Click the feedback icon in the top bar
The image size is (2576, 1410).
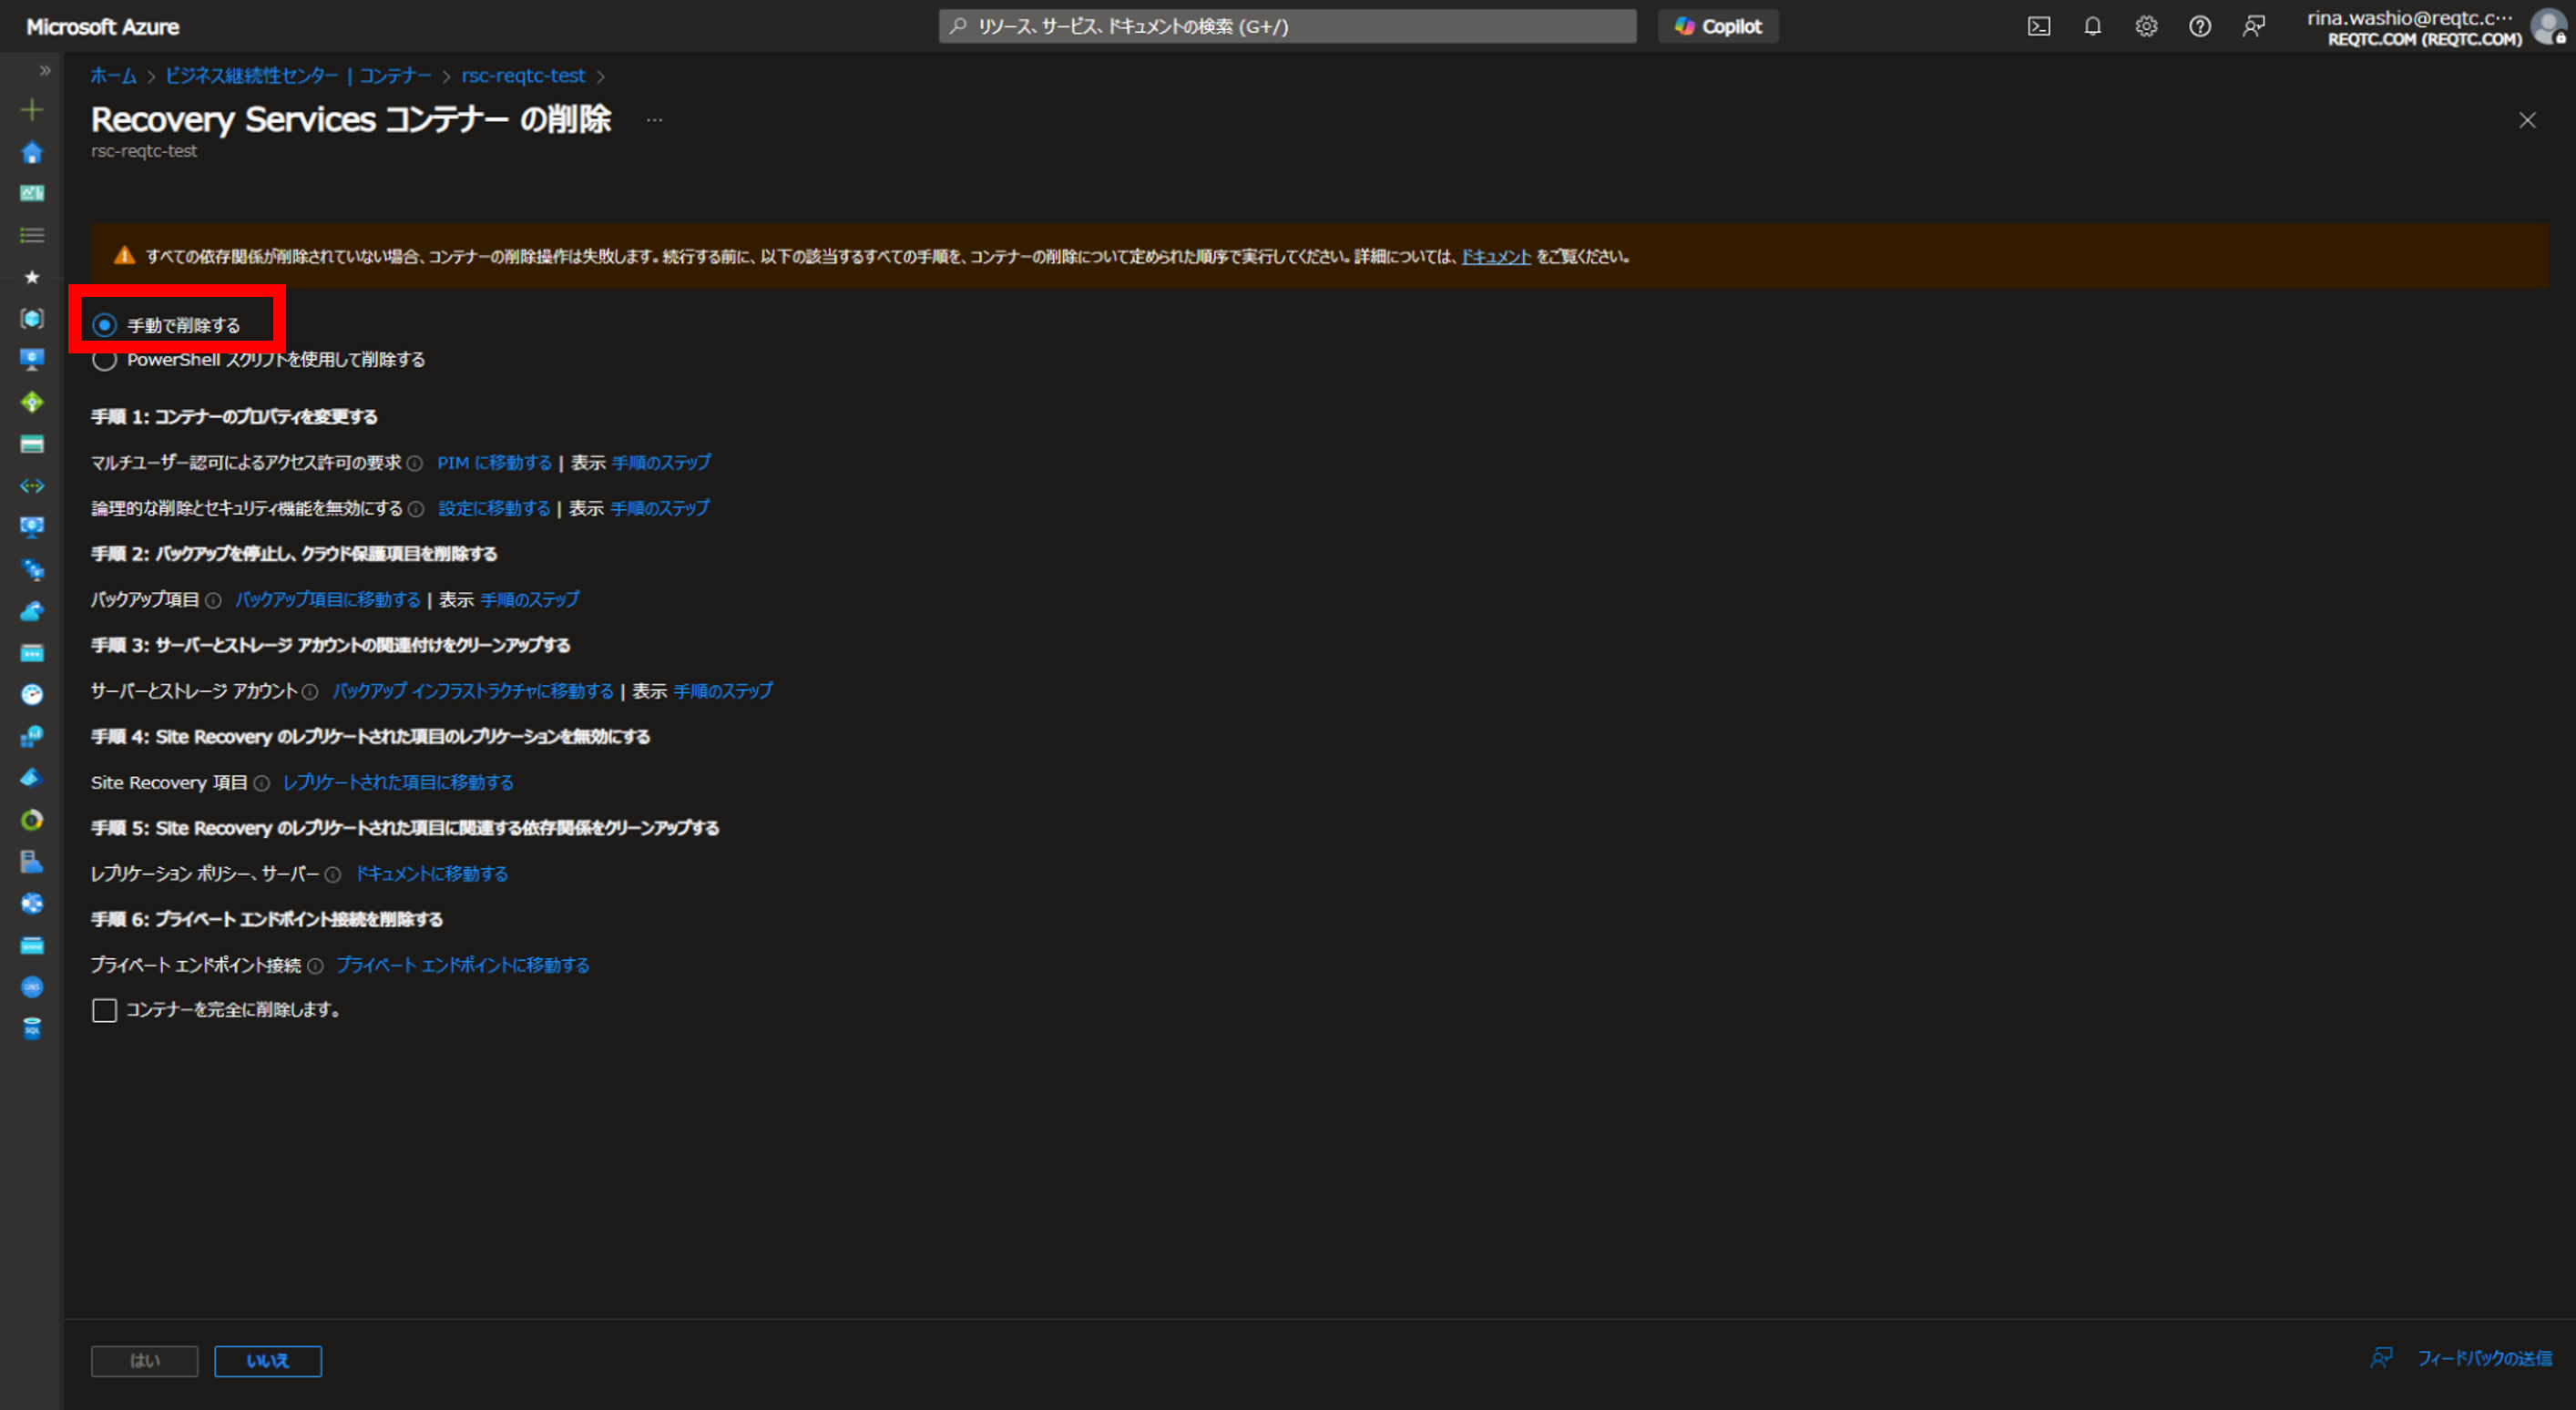2253,27
